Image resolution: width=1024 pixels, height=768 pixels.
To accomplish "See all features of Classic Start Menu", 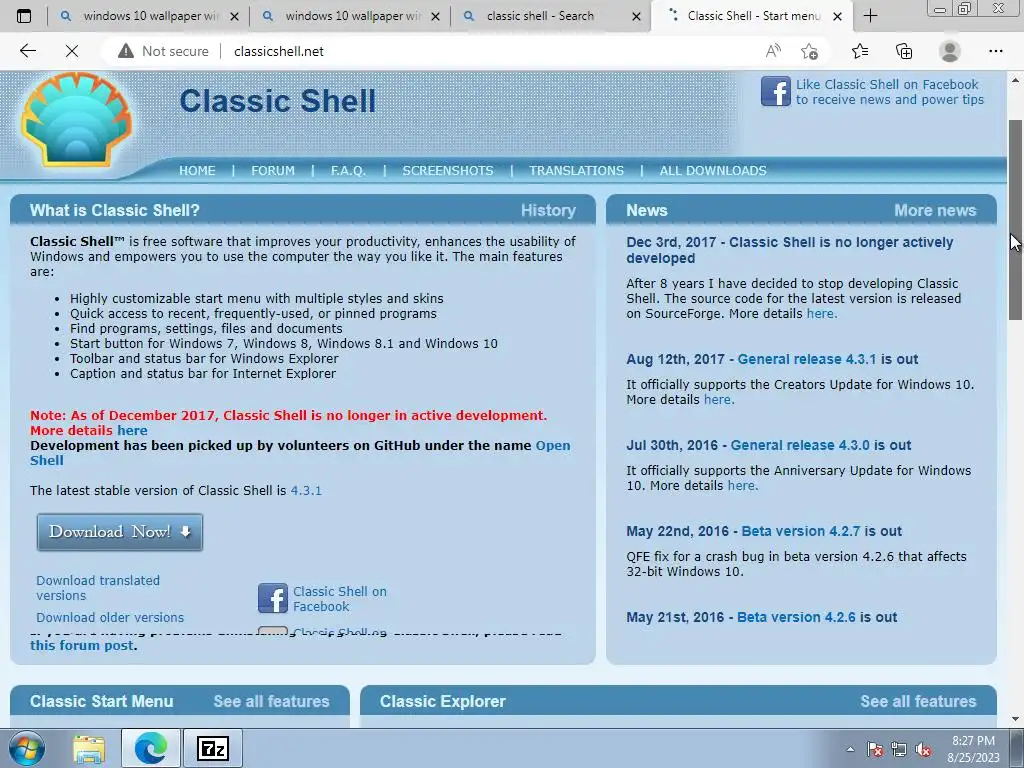I will click(x=272, y=701).
